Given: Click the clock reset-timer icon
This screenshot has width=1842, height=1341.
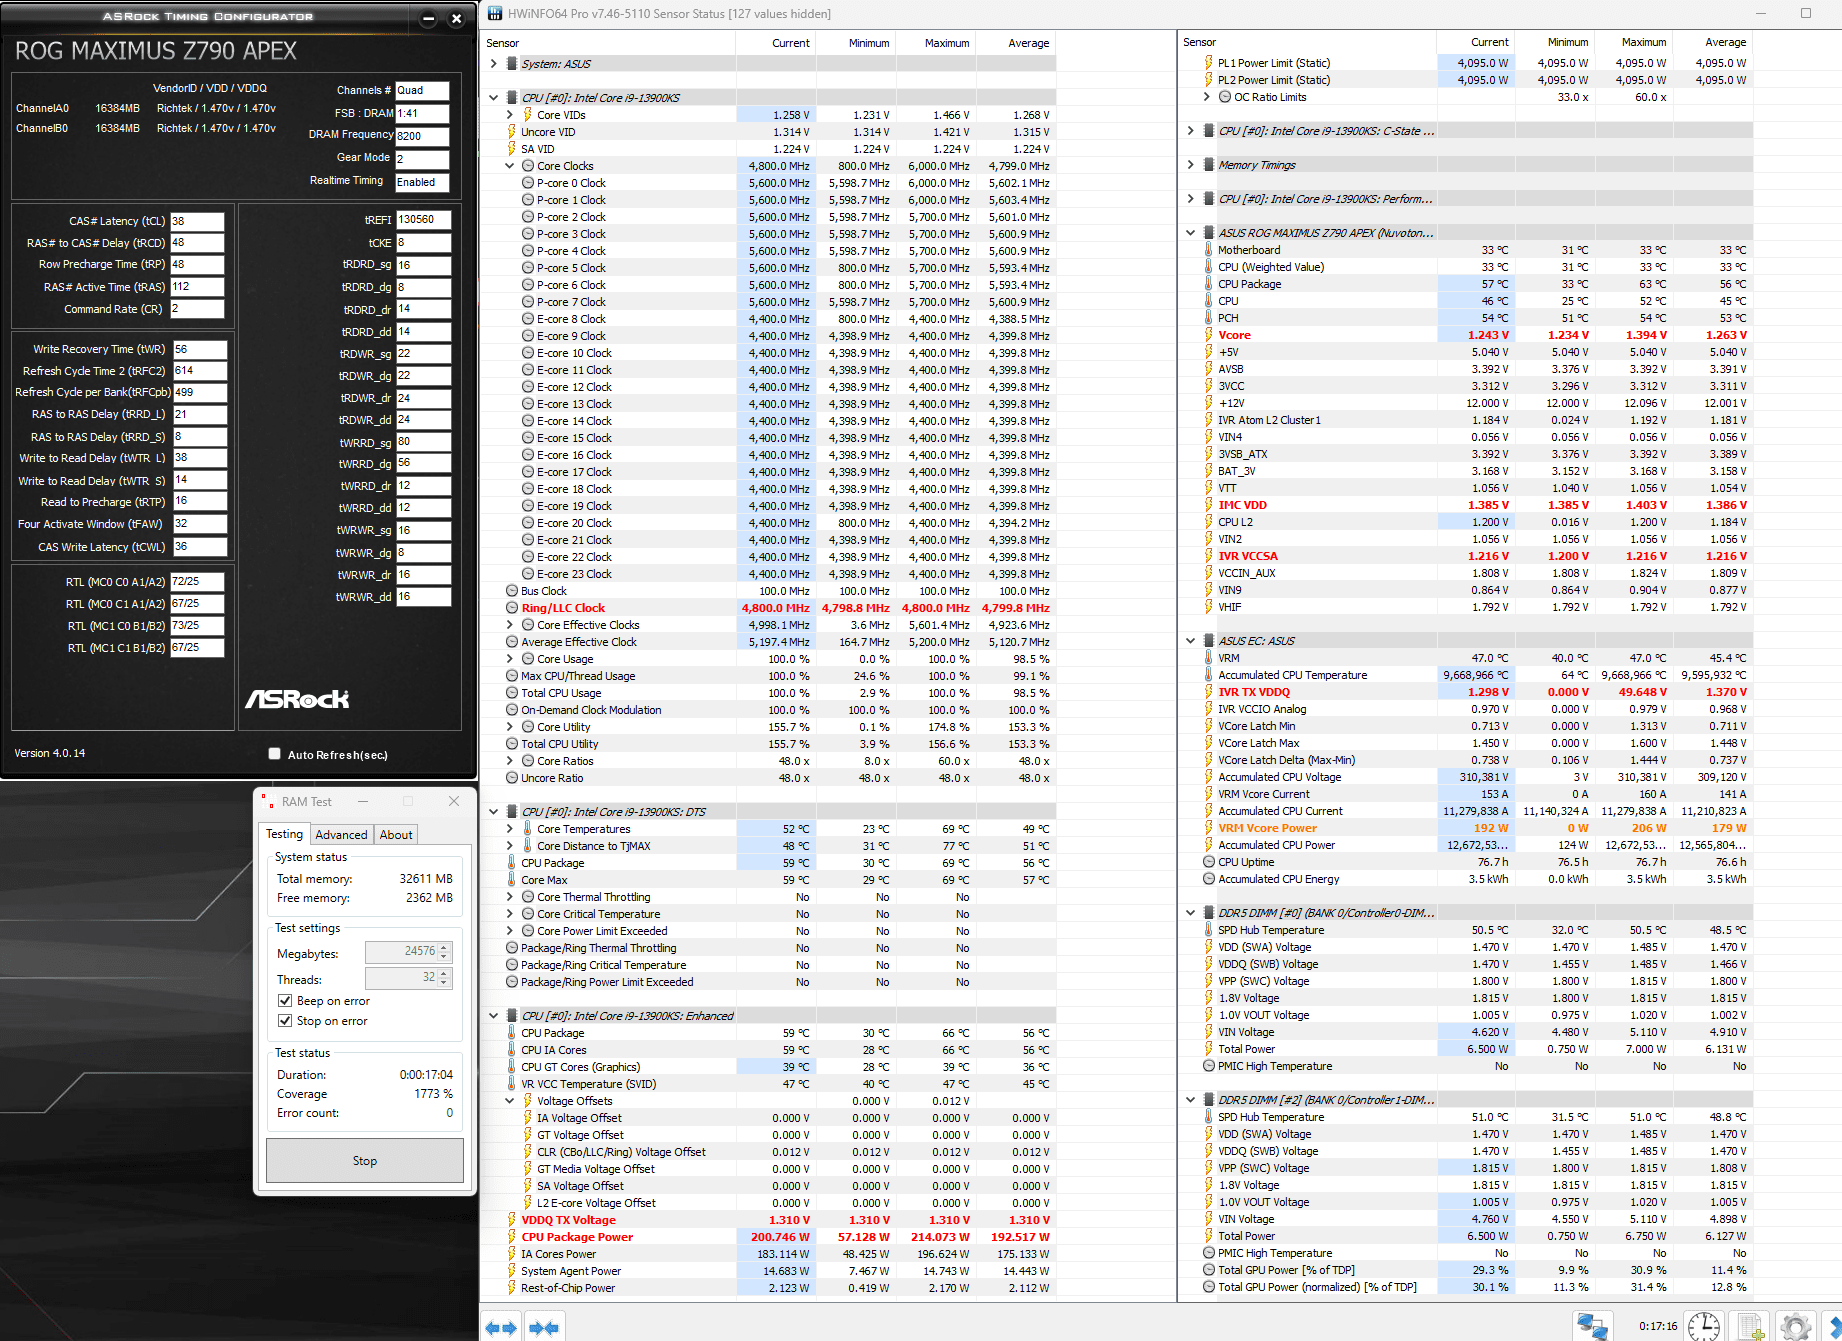Looking at the screenshot, I should (x=1703, y=1327).
